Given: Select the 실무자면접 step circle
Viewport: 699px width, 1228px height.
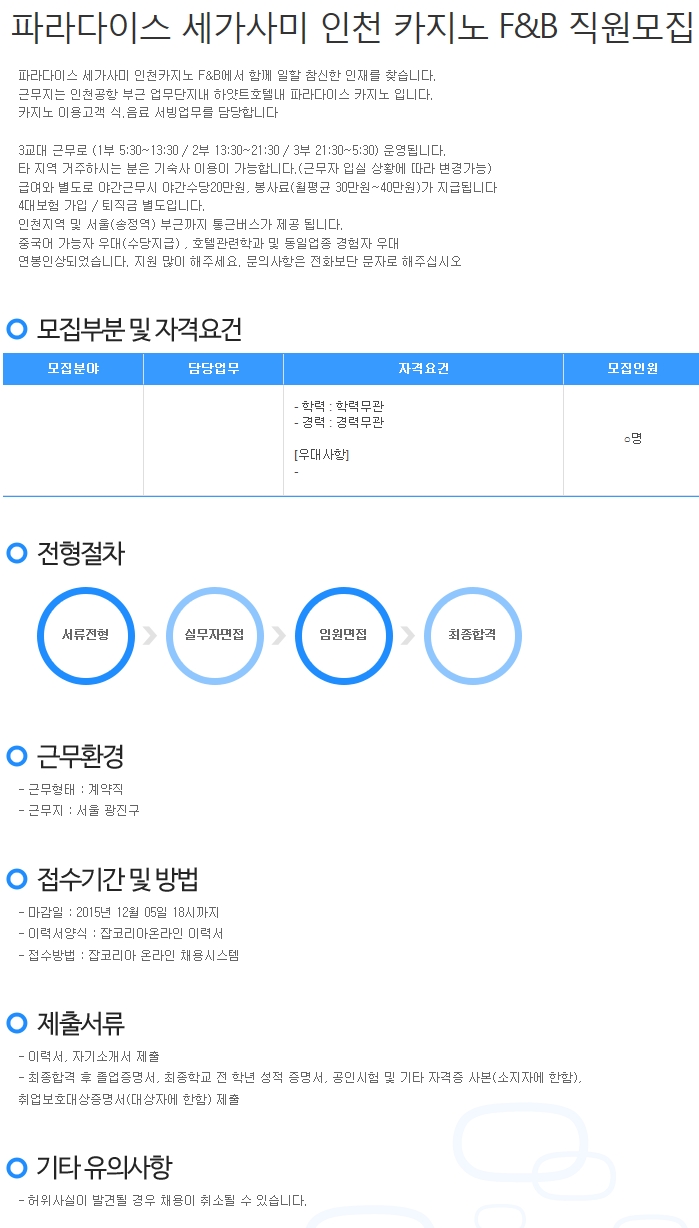Looking at the screenshot, I should pos(214,636).
